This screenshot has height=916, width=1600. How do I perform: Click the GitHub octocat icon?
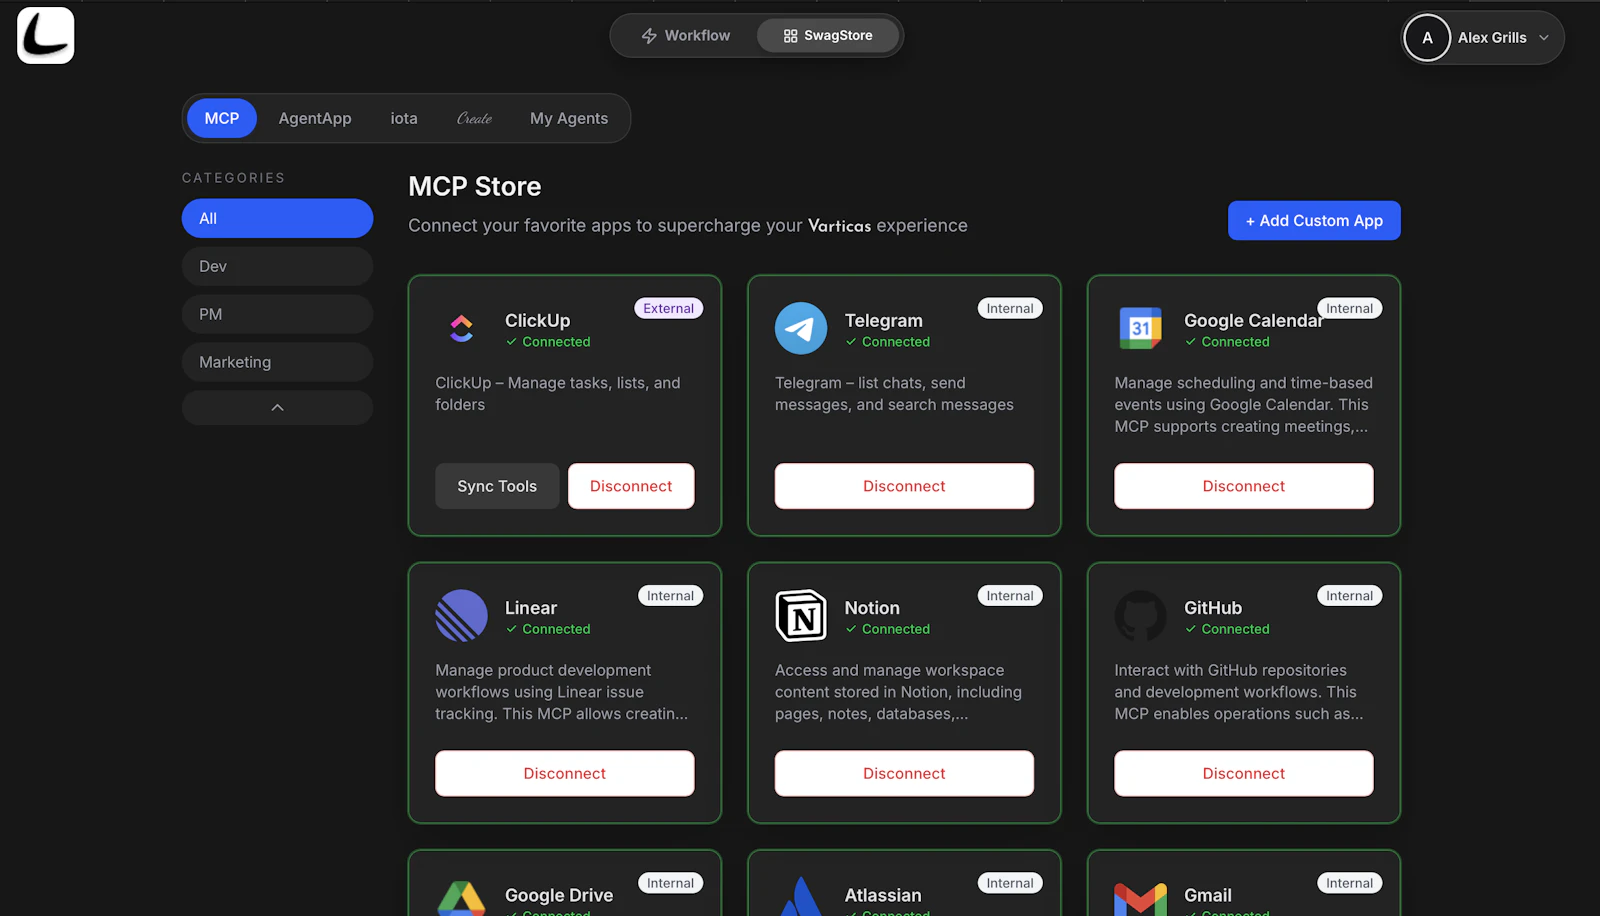[1140, 615]
